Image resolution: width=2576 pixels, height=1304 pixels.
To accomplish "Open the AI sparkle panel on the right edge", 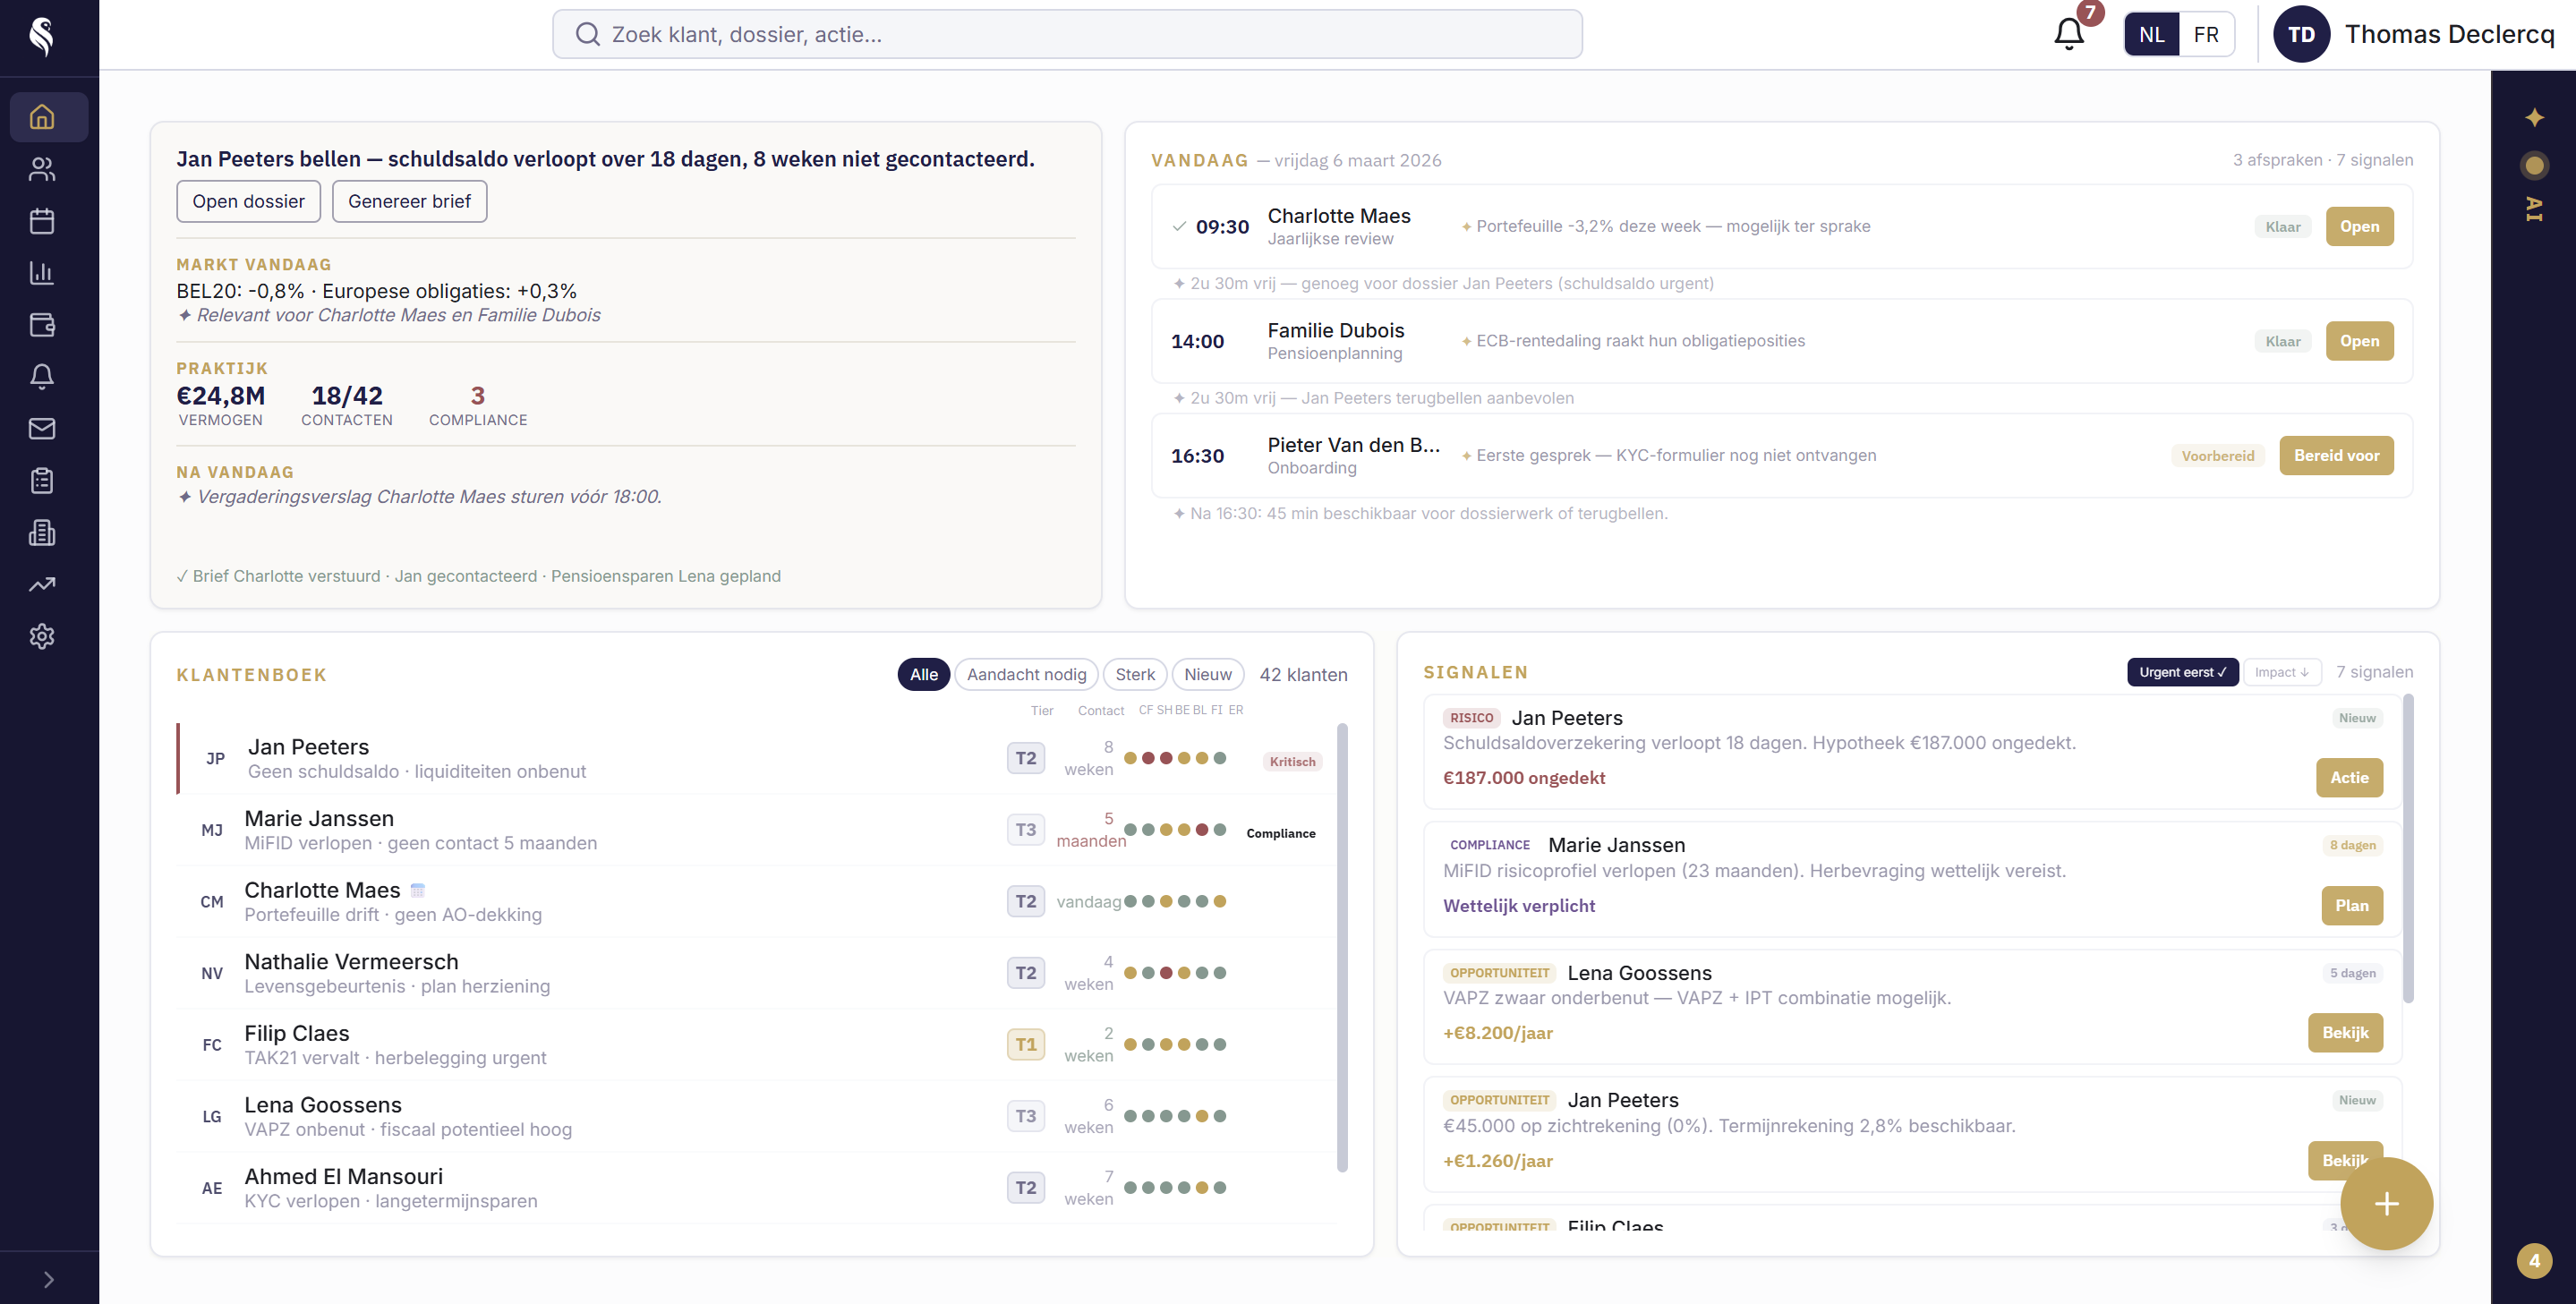I will point(2534,116).
